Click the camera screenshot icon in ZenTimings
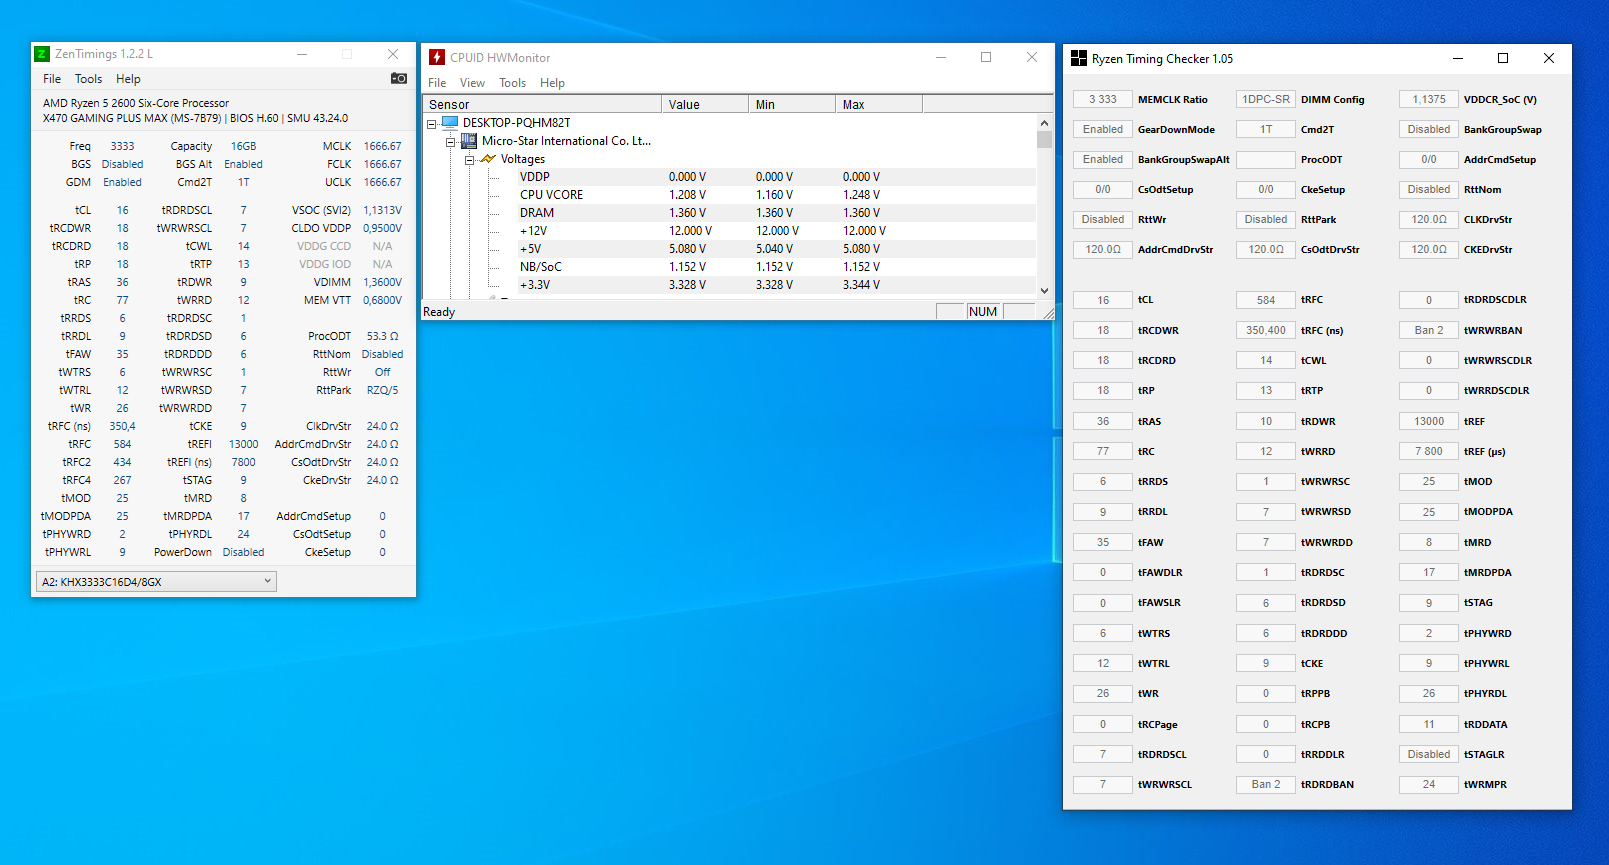 point(398,78)
